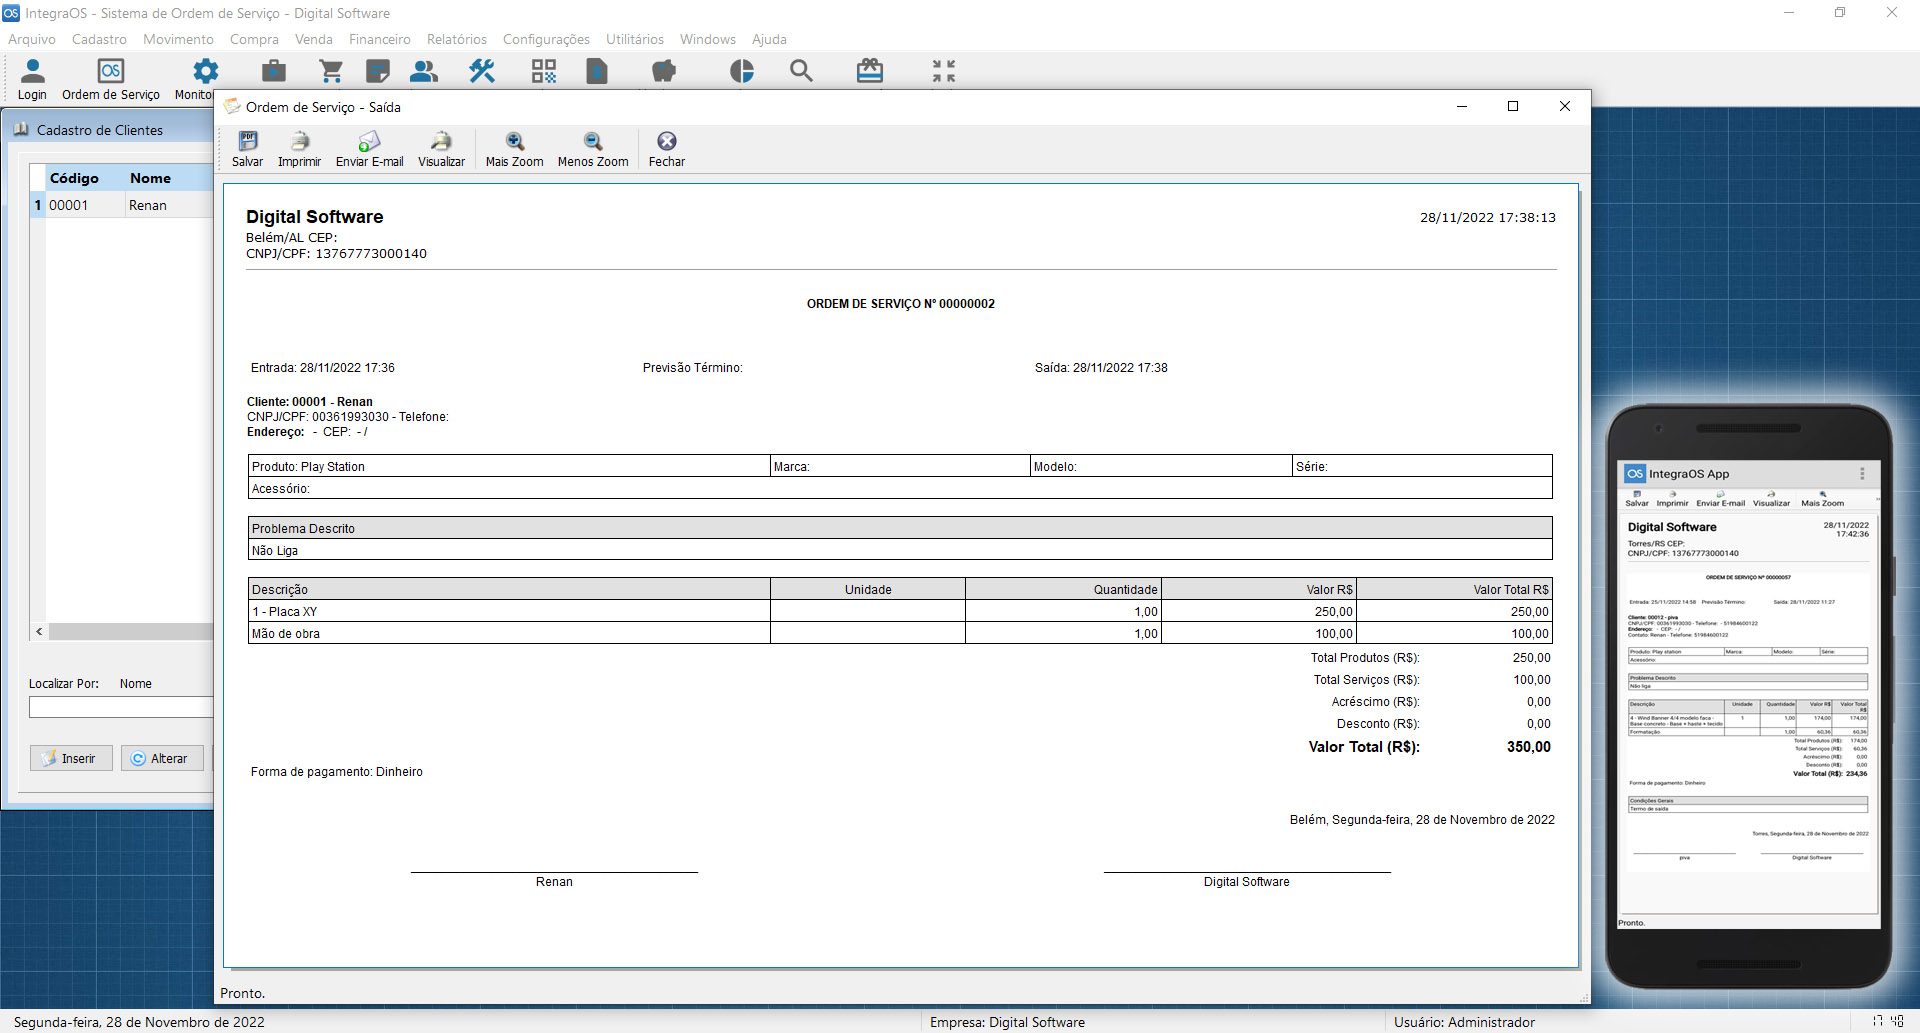Open the Financeiro menu

379,39
